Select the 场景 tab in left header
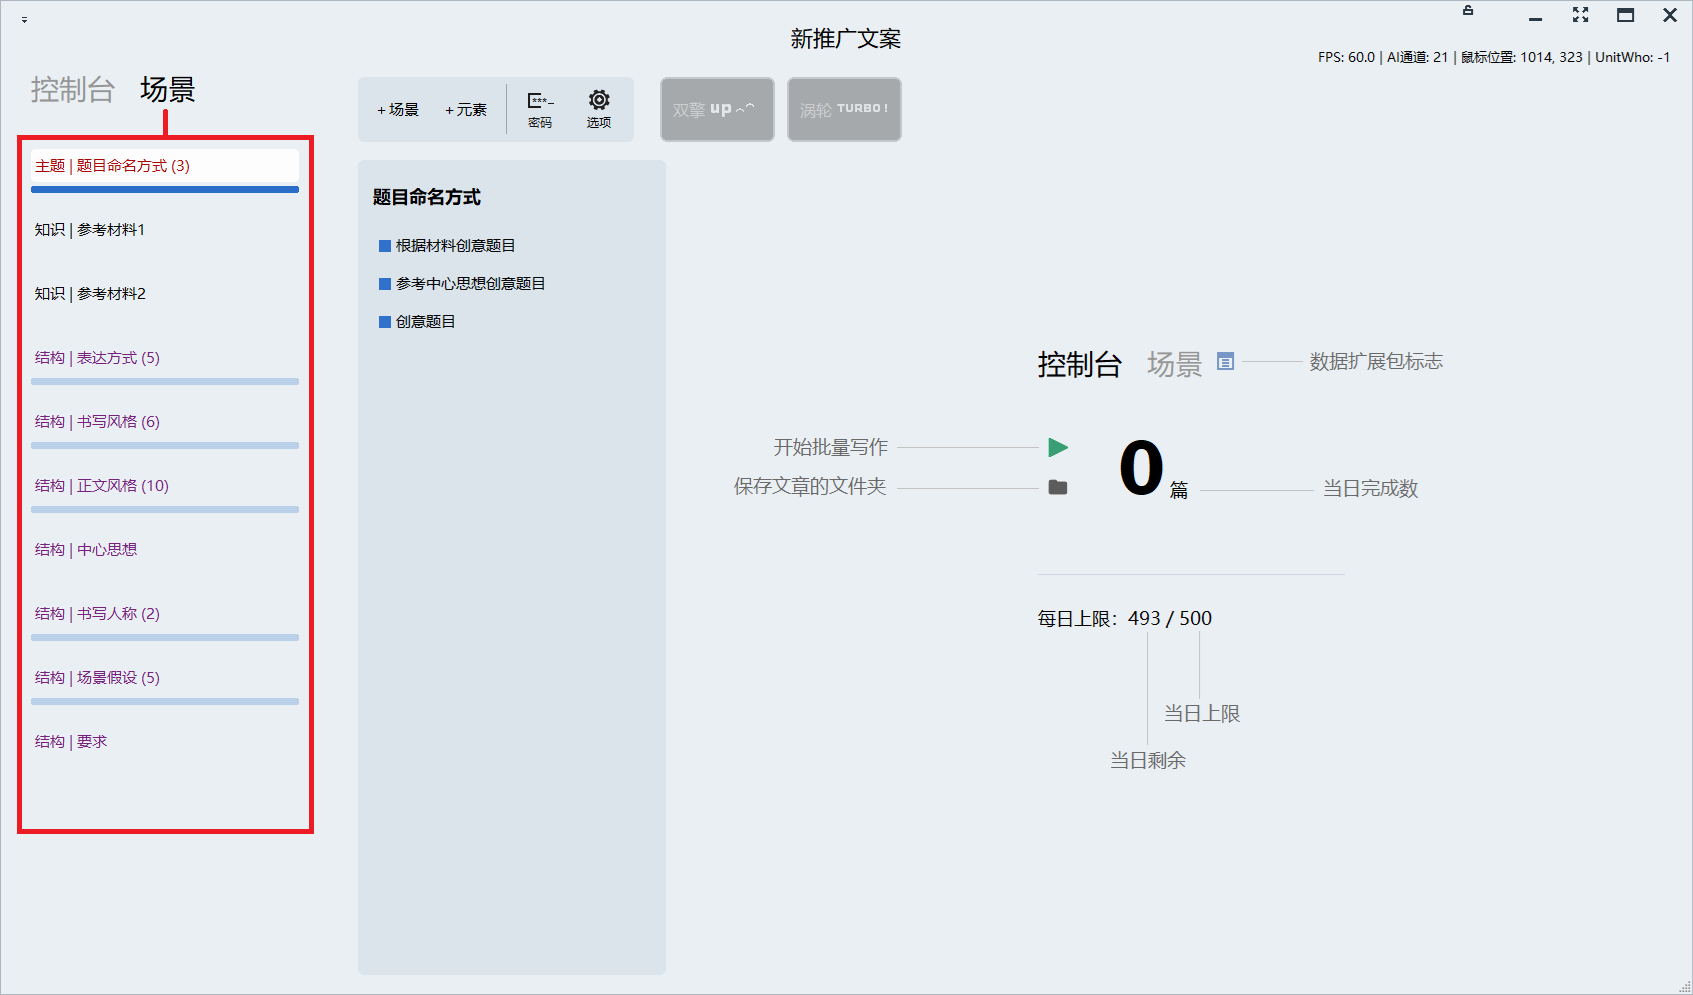The width and height of the screenshot is (1693, 995). pyautogui.click(x=167, y=90)
